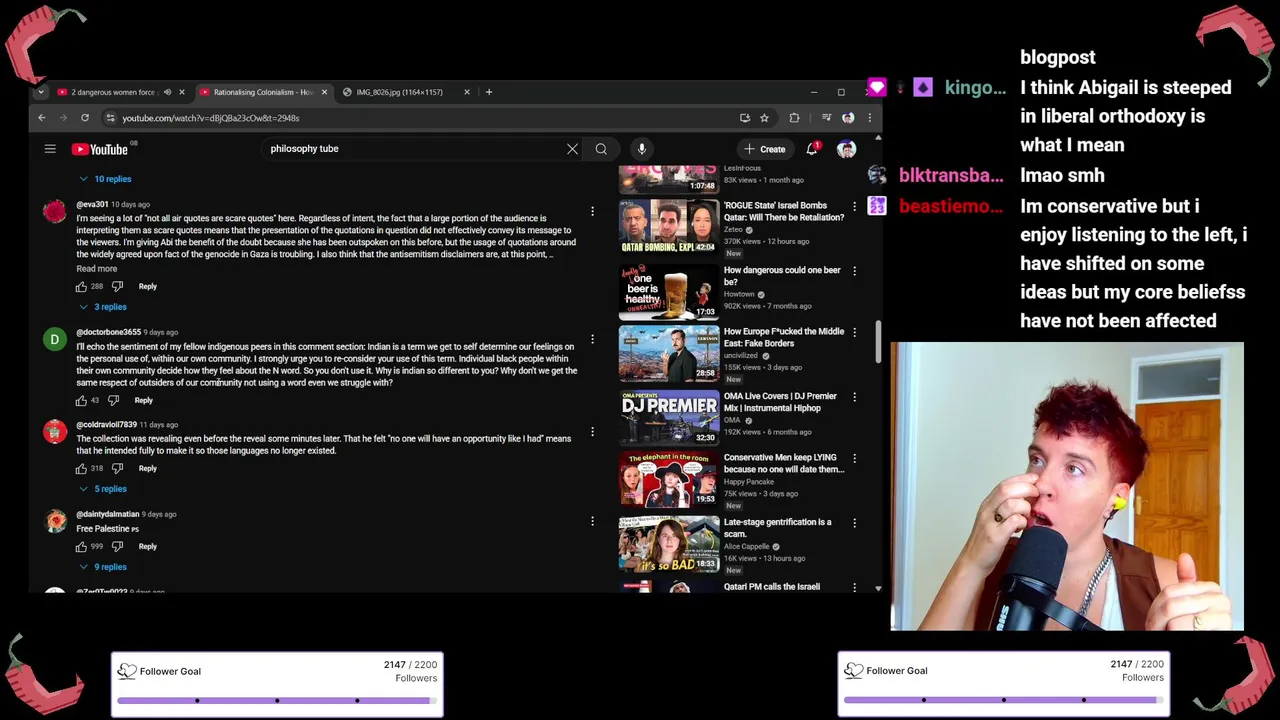Open Chrome profile avatar

848,118
